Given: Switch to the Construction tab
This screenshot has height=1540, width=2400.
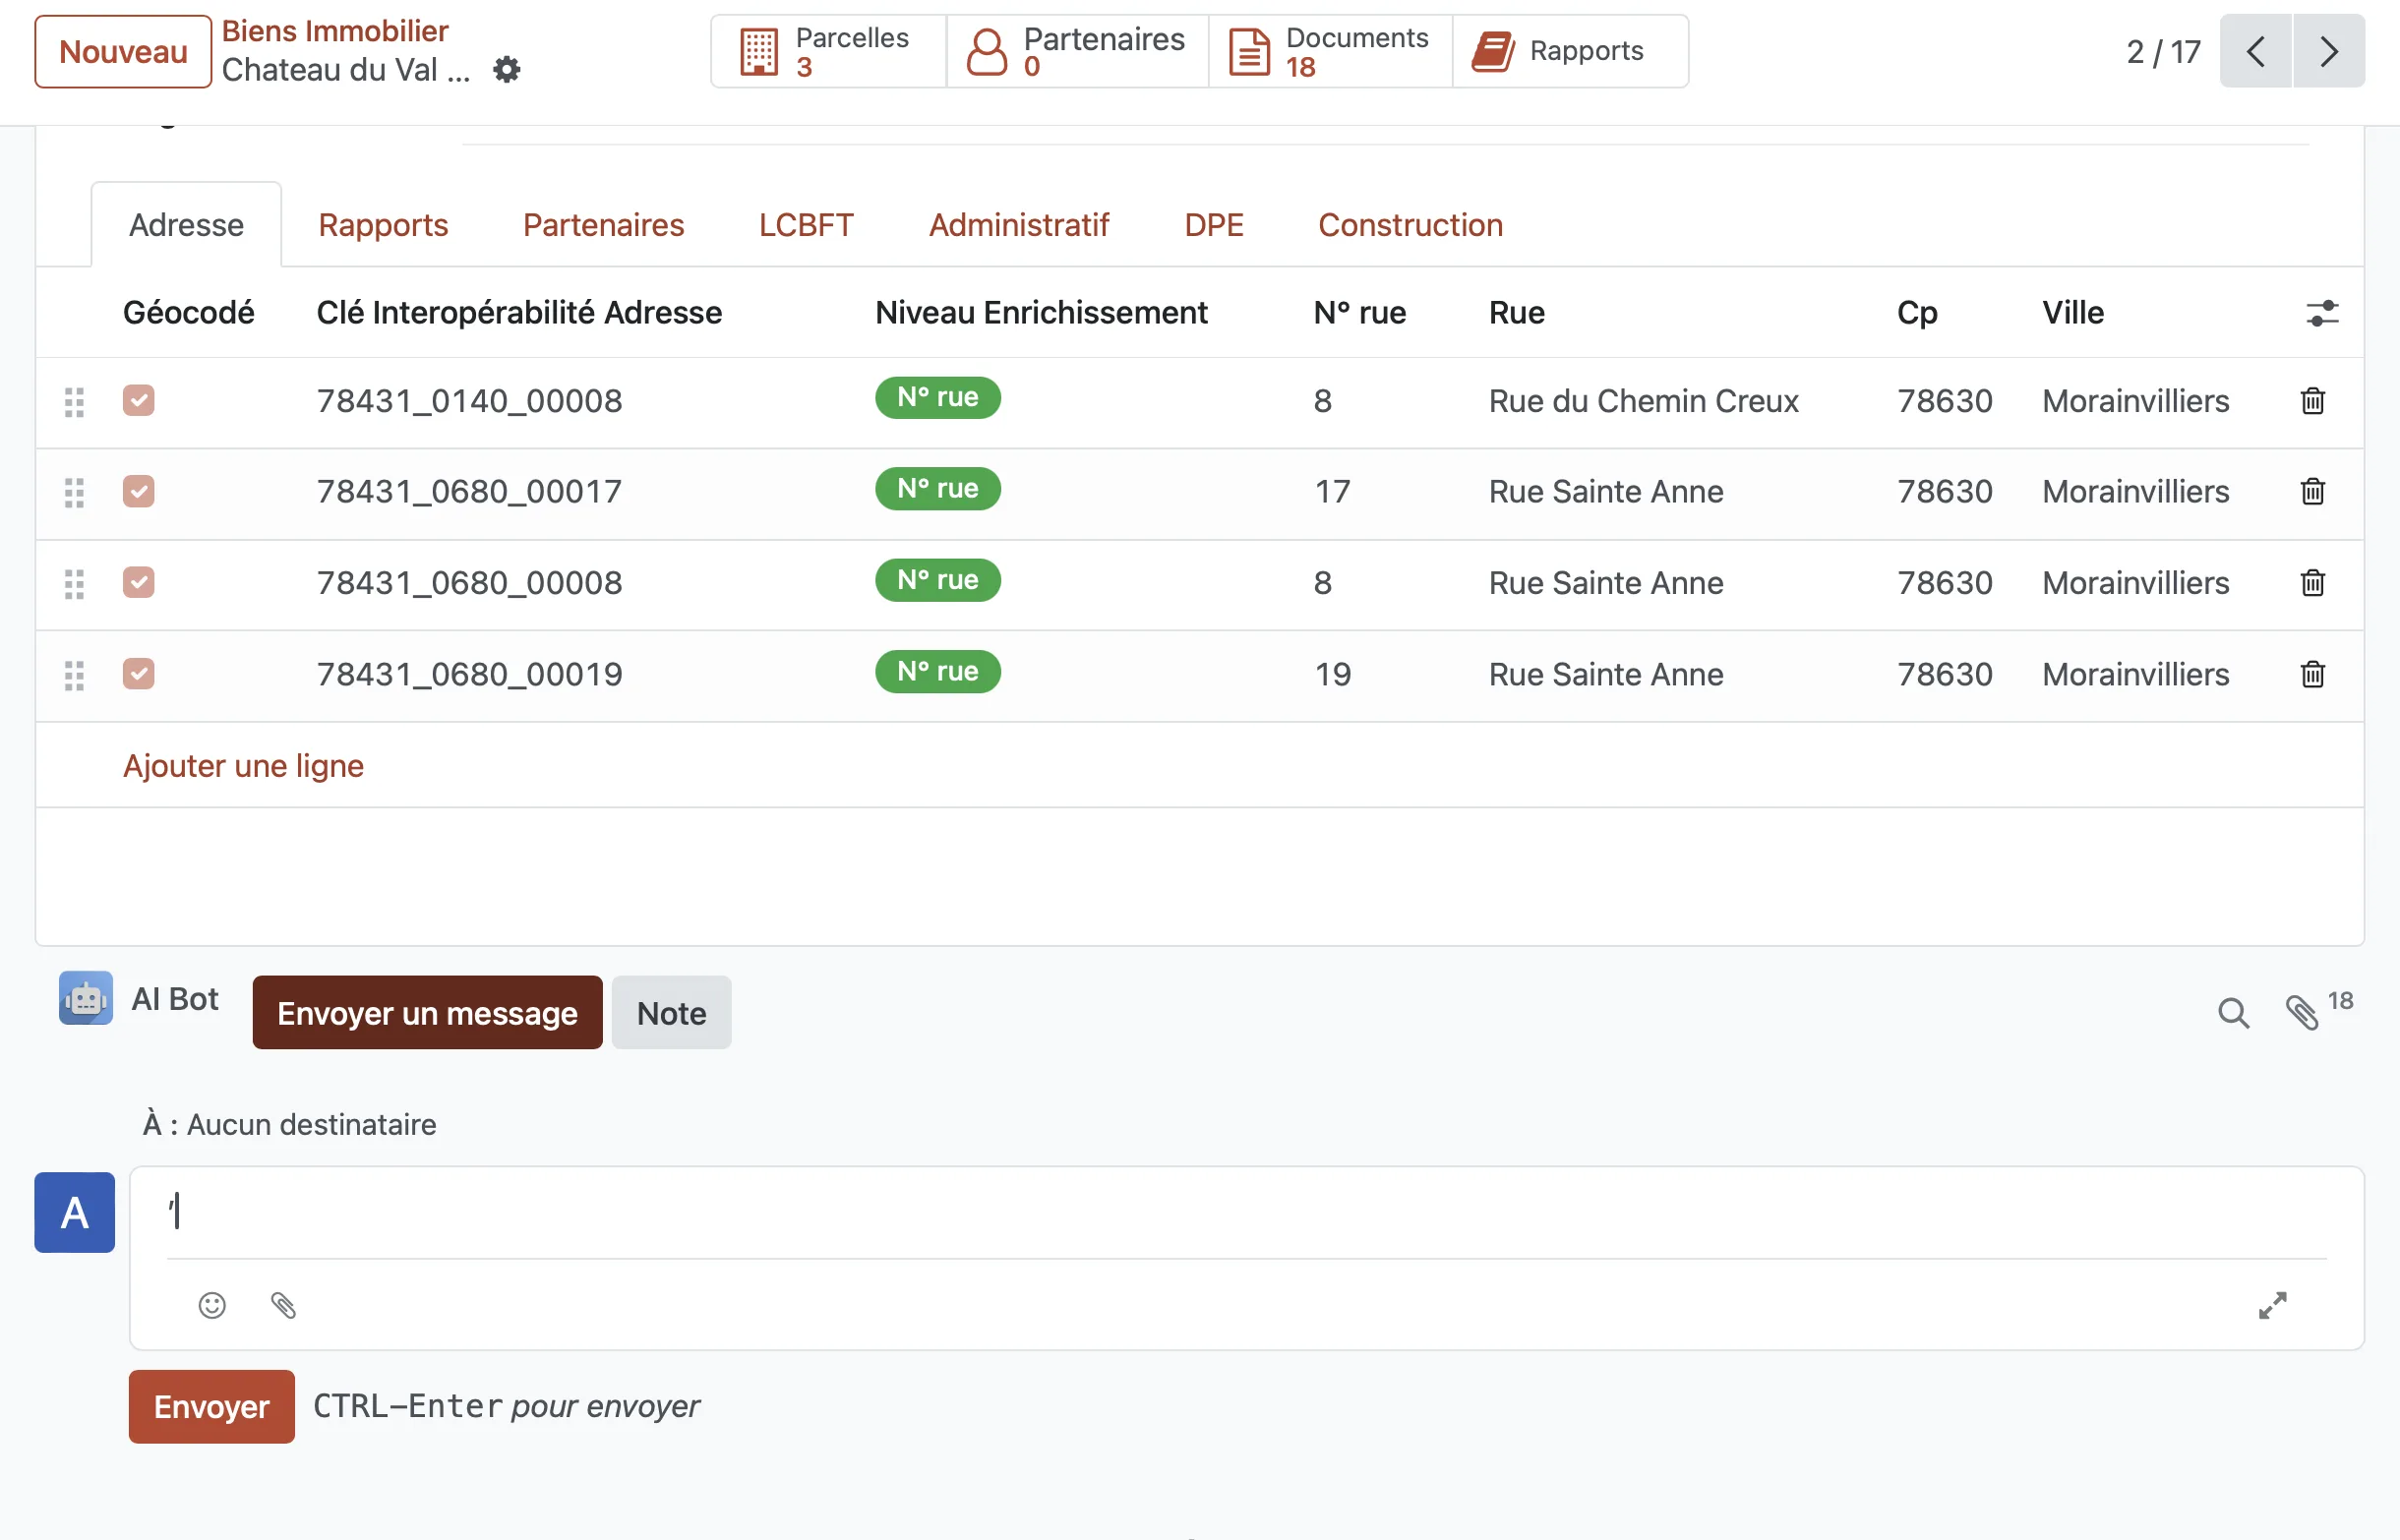Looking at the screenshot, I should click(1410, 225).
